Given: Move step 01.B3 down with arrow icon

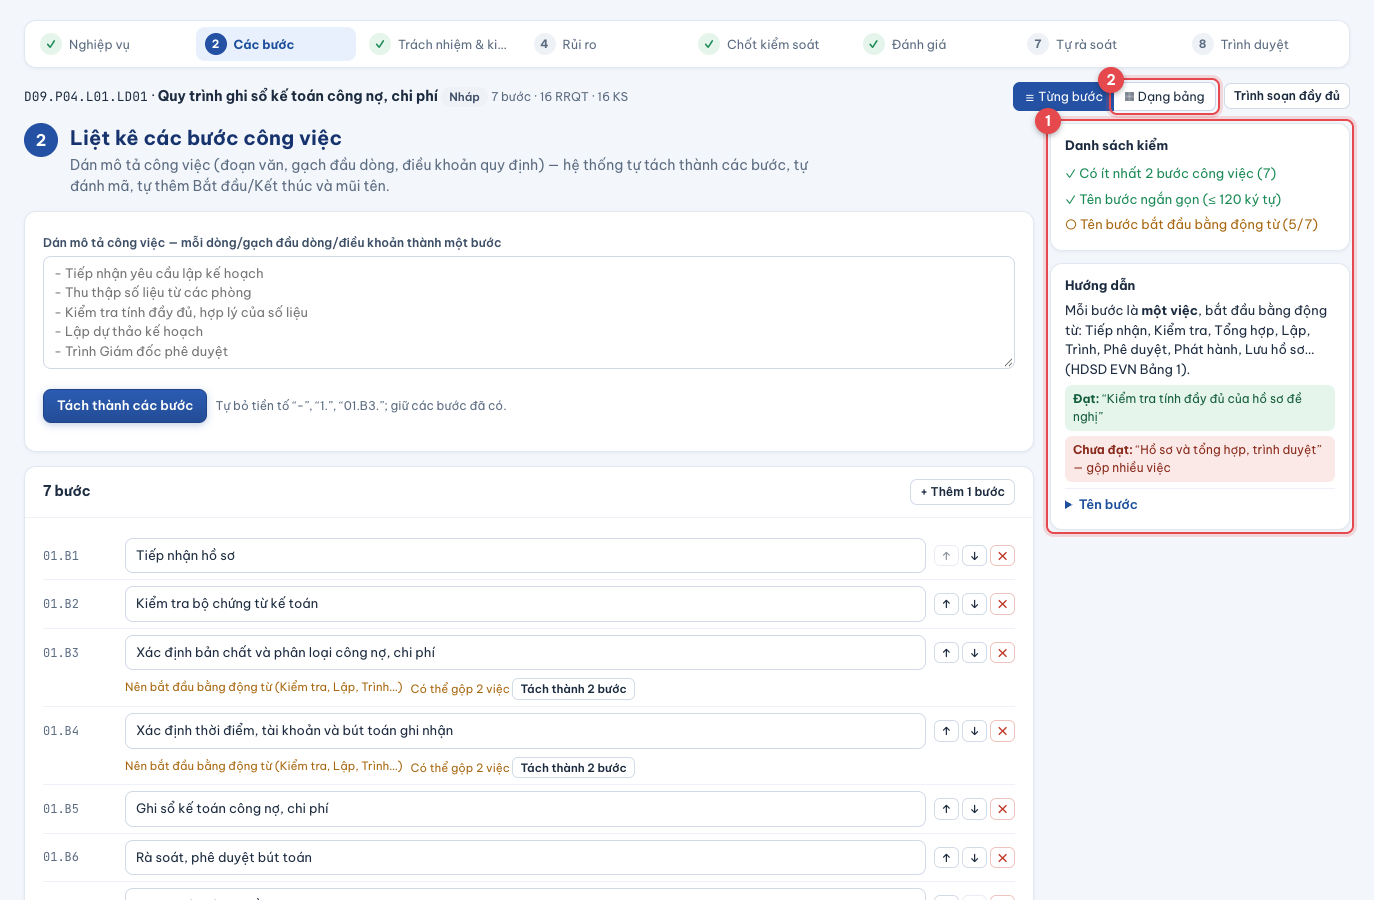Looking at the screenshot, I should click(974, 653).
